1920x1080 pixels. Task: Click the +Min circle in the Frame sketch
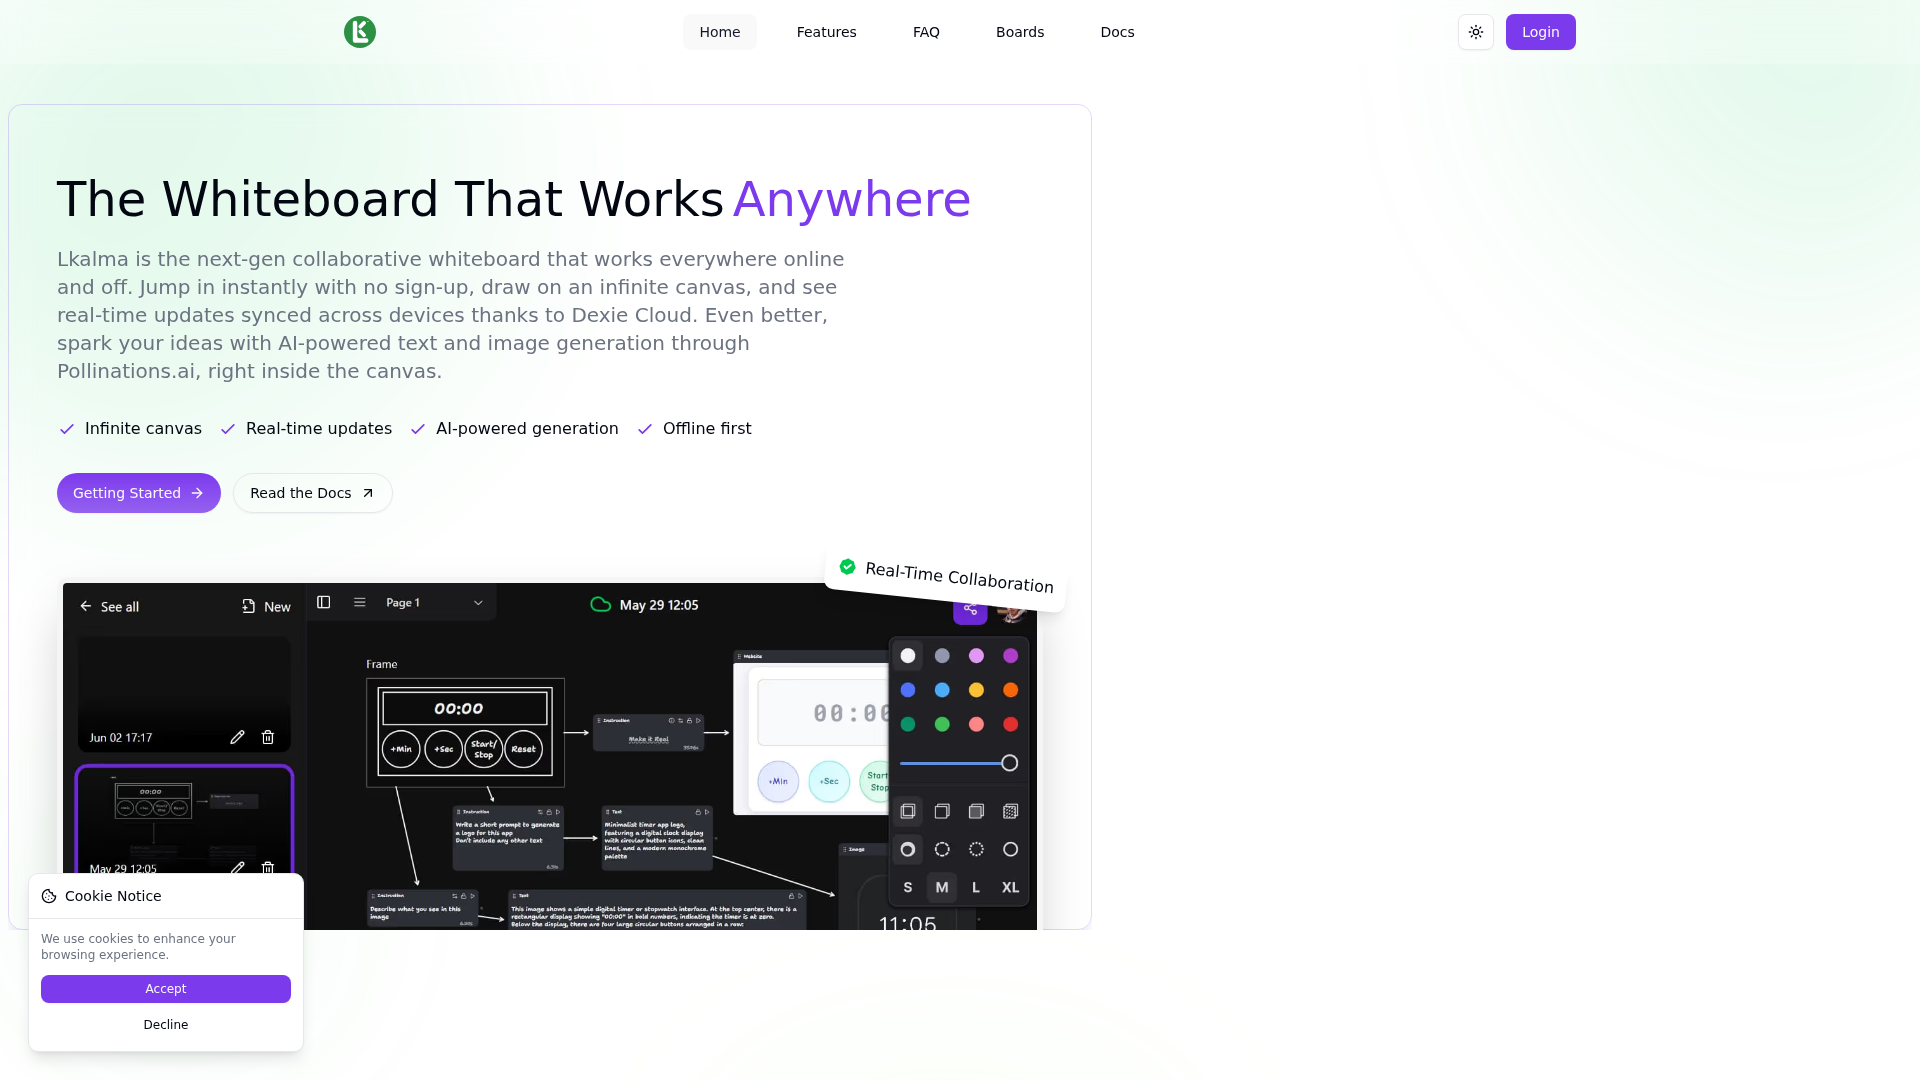(401, 749)
